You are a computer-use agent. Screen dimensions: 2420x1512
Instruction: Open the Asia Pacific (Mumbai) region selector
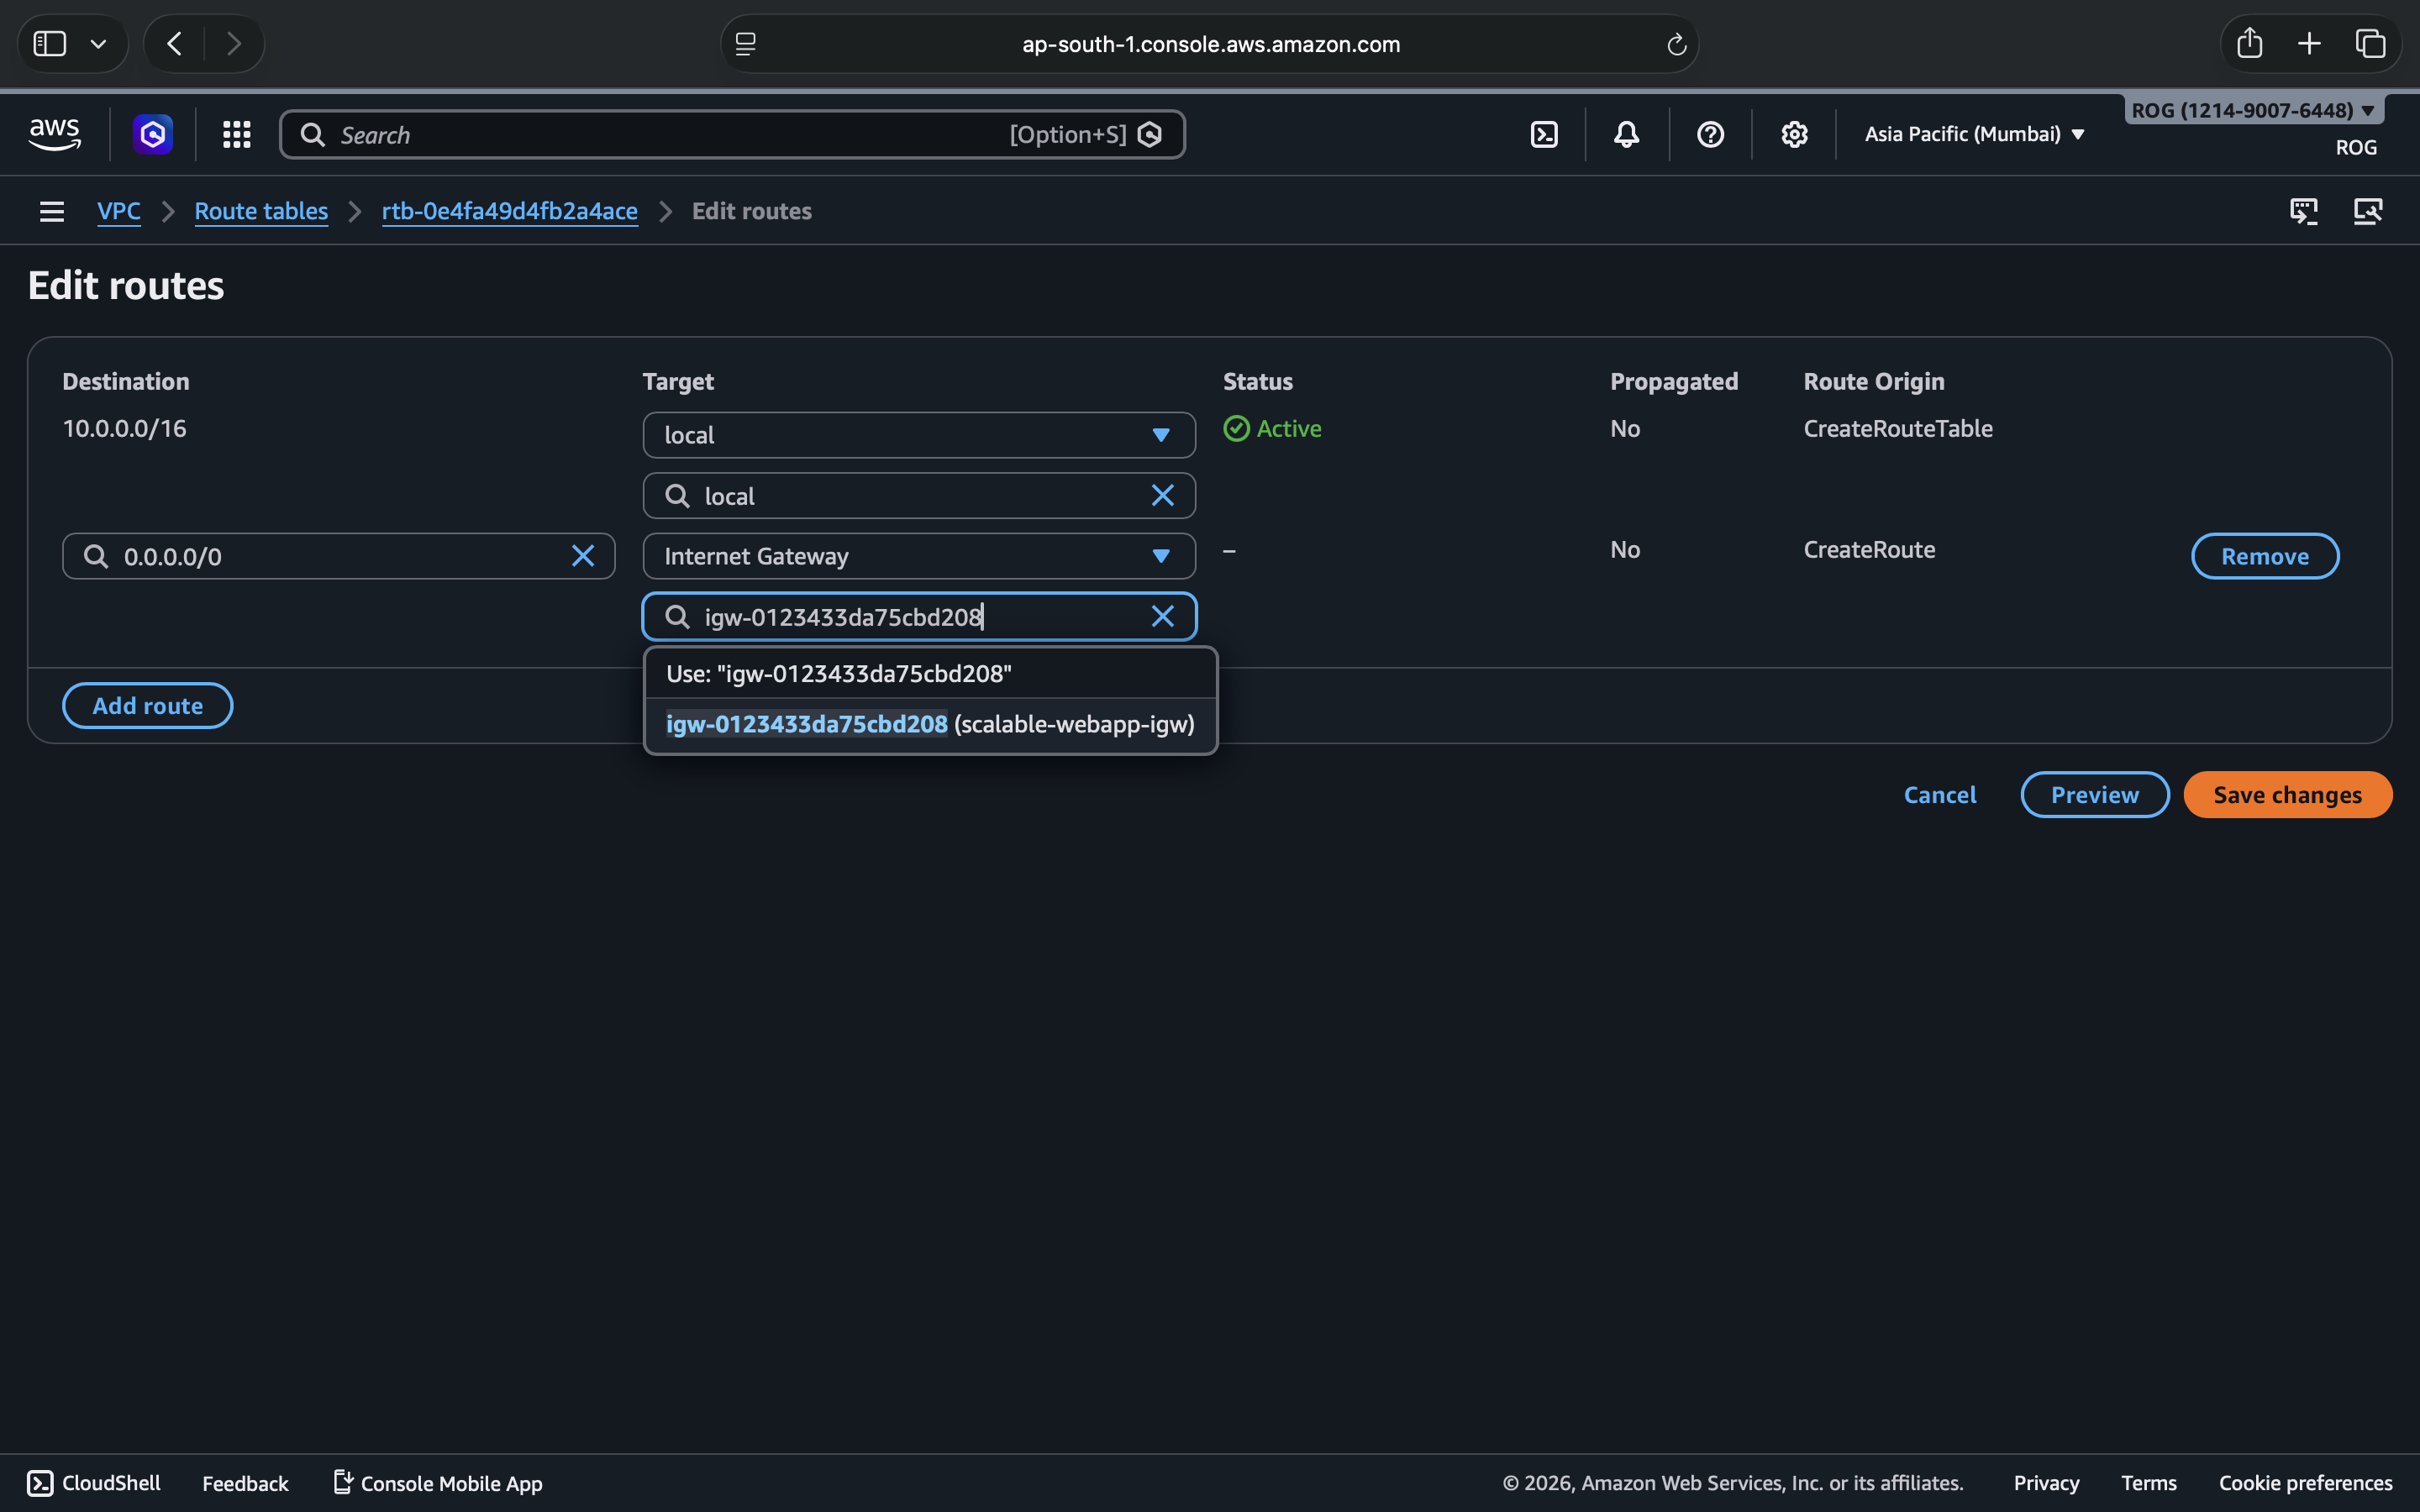tap(1974, 134)
